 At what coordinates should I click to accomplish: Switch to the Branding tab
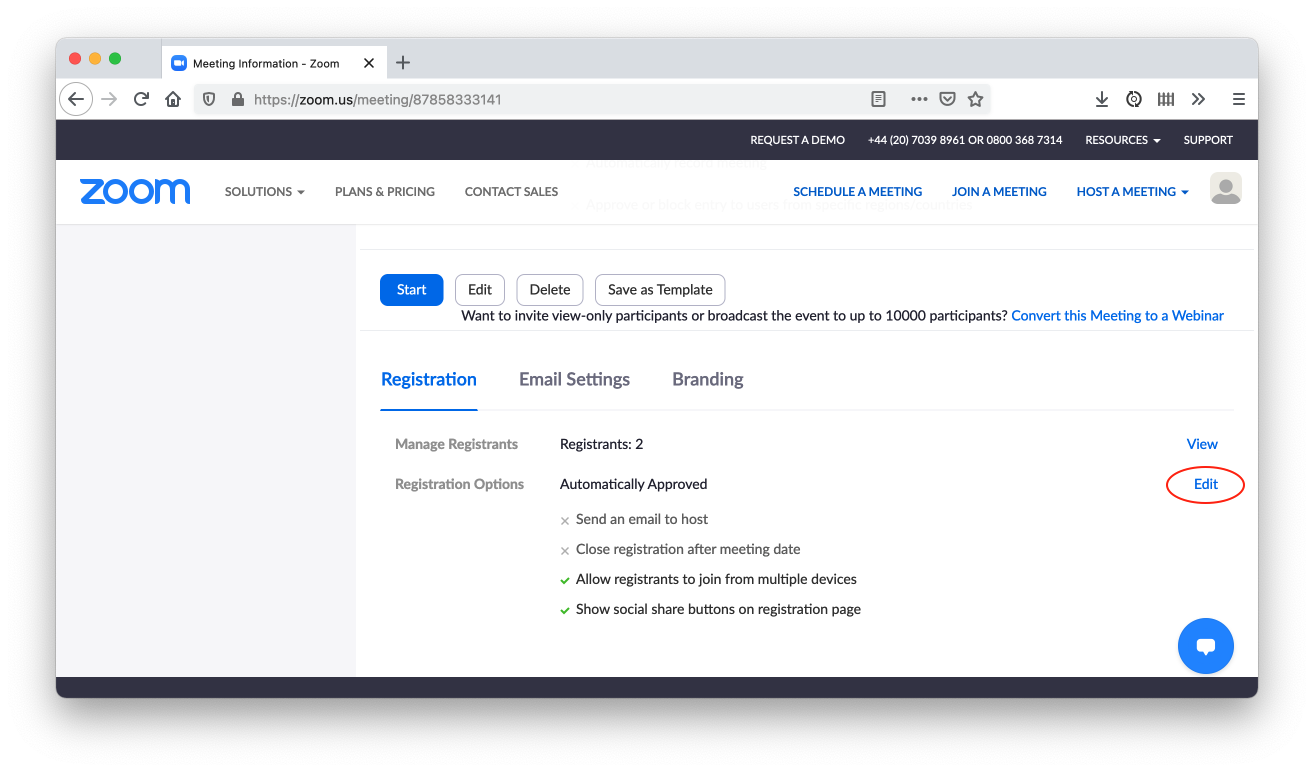(x=707, y=379)
